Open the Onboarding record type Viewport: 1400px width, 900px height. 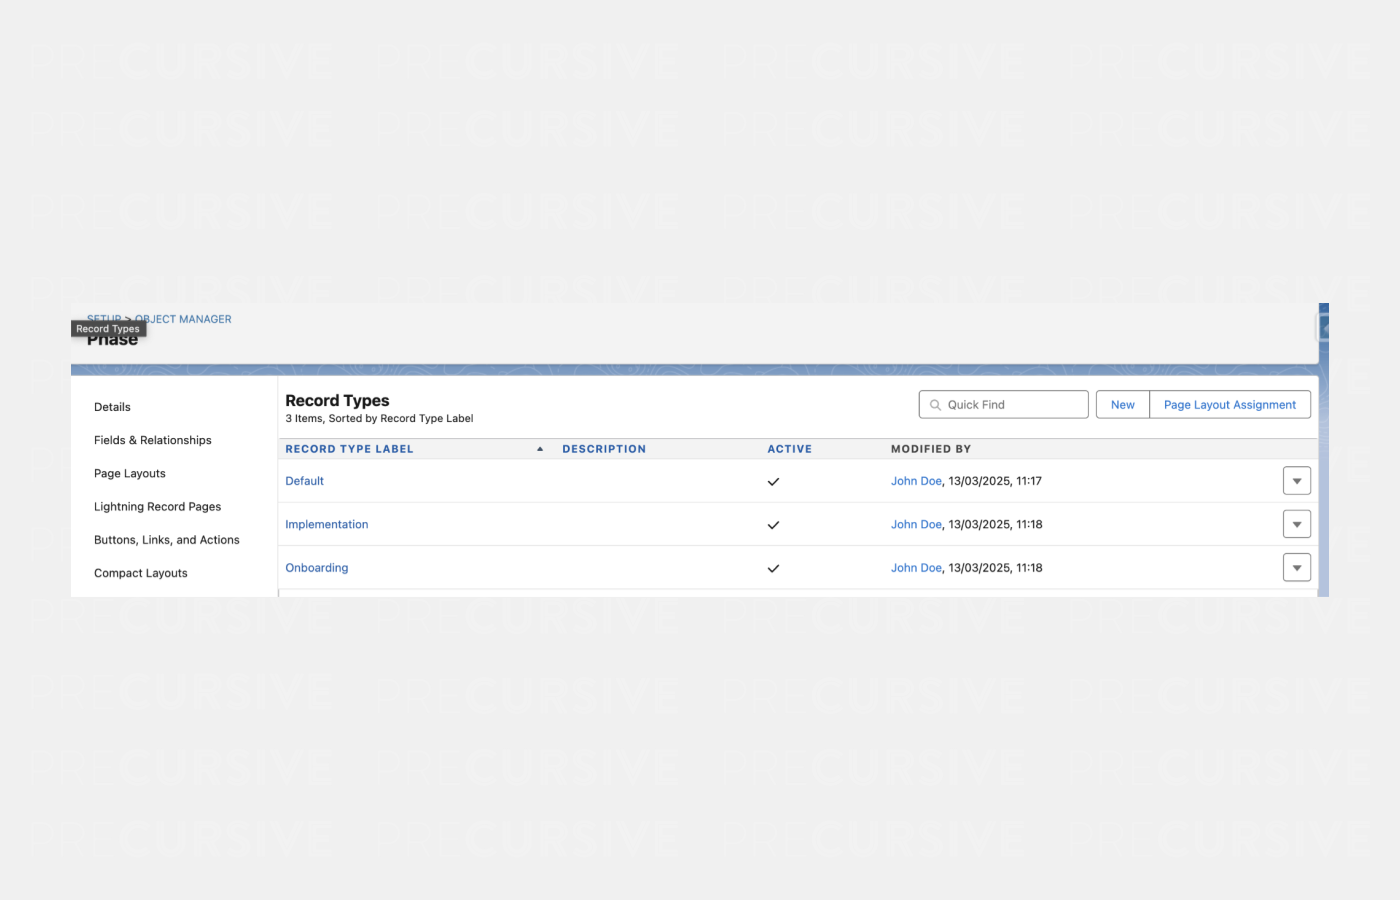tap(317, 568)
